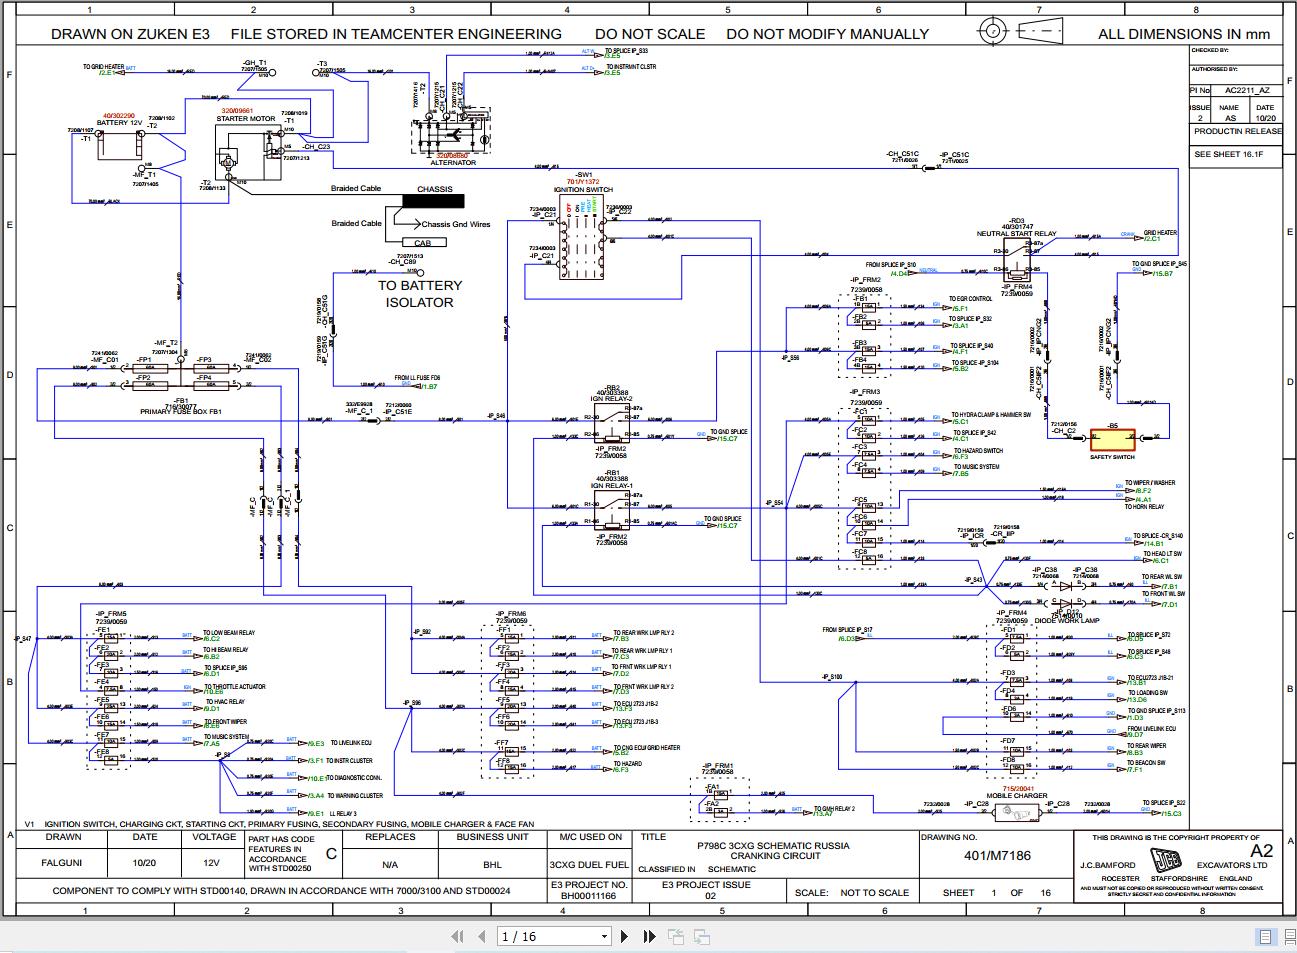Open the page number dropdown arrow
1297x953 pixels.
click(605, 937)
